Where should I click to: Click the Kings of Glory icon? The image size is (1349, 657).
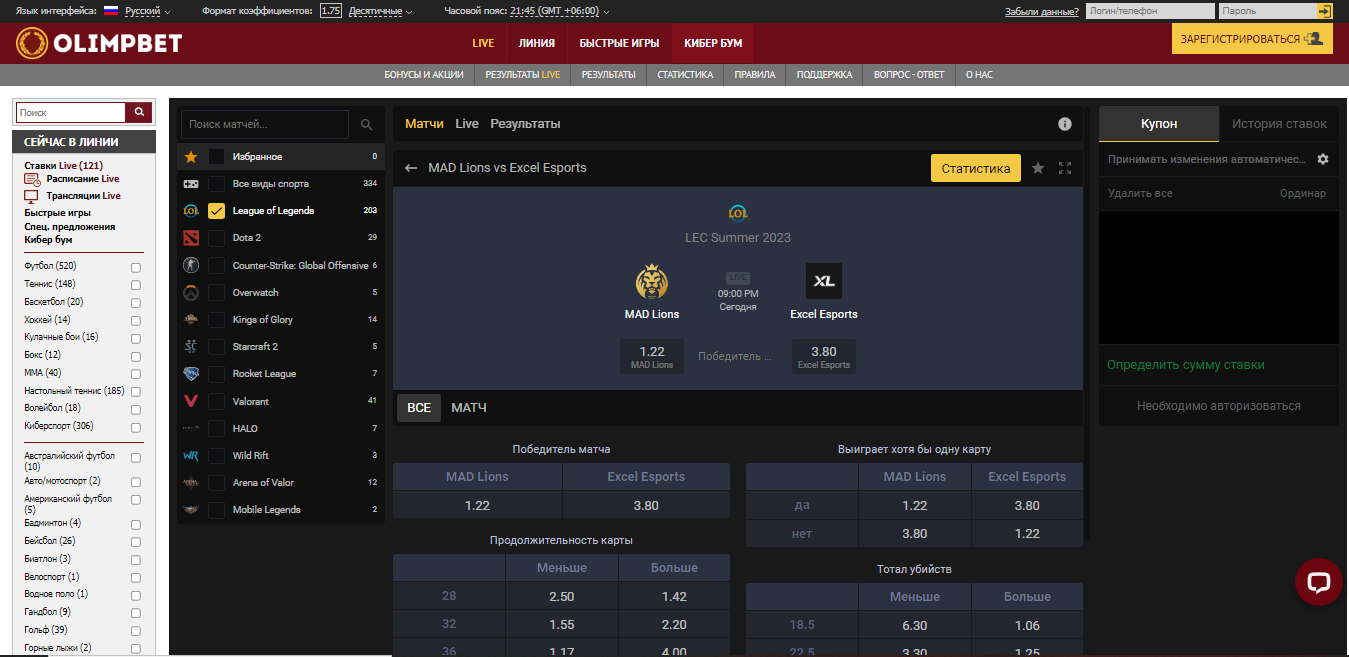tap(191, 319)
